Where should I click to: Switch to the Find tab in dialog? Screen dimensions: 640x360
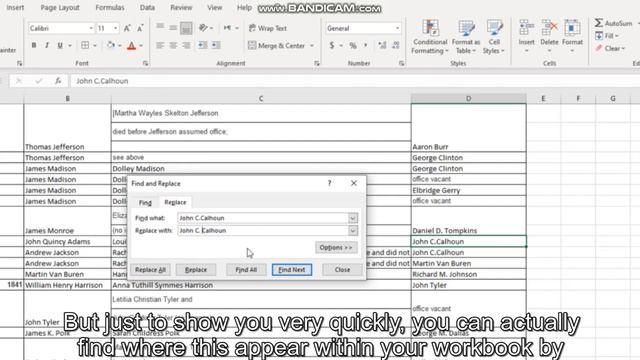pyautogui.click(x=145, y=202)
